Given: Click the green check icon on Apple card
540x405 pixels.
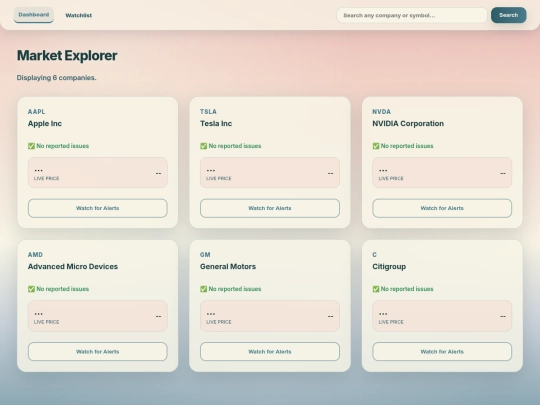Looking at the screenshot, I should 31,146.
